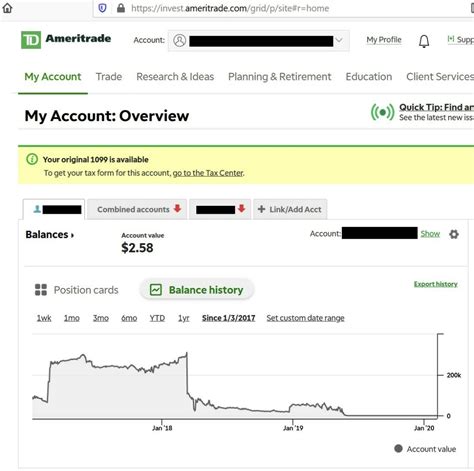The height and width of the screenshot is (471, 474).
Task: Click the Balance history chart icon
Action: coord(156,290)
